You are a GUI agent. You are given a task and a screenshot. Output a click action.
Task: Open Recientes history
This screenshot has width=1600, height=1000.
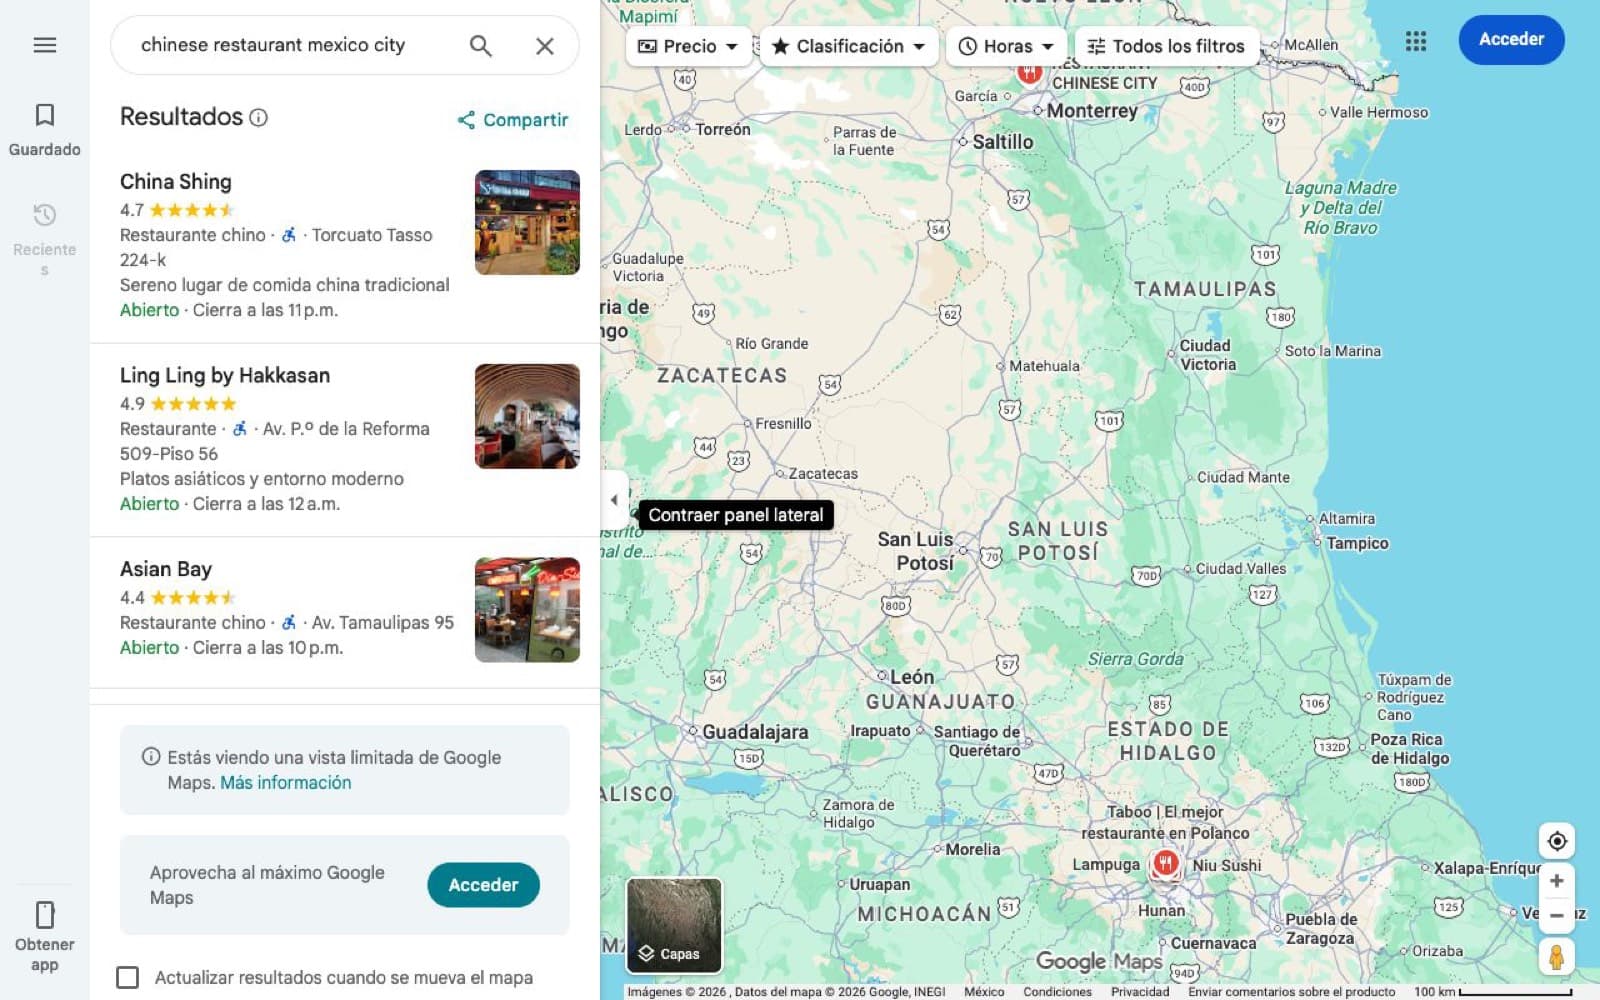coord(44,240)
